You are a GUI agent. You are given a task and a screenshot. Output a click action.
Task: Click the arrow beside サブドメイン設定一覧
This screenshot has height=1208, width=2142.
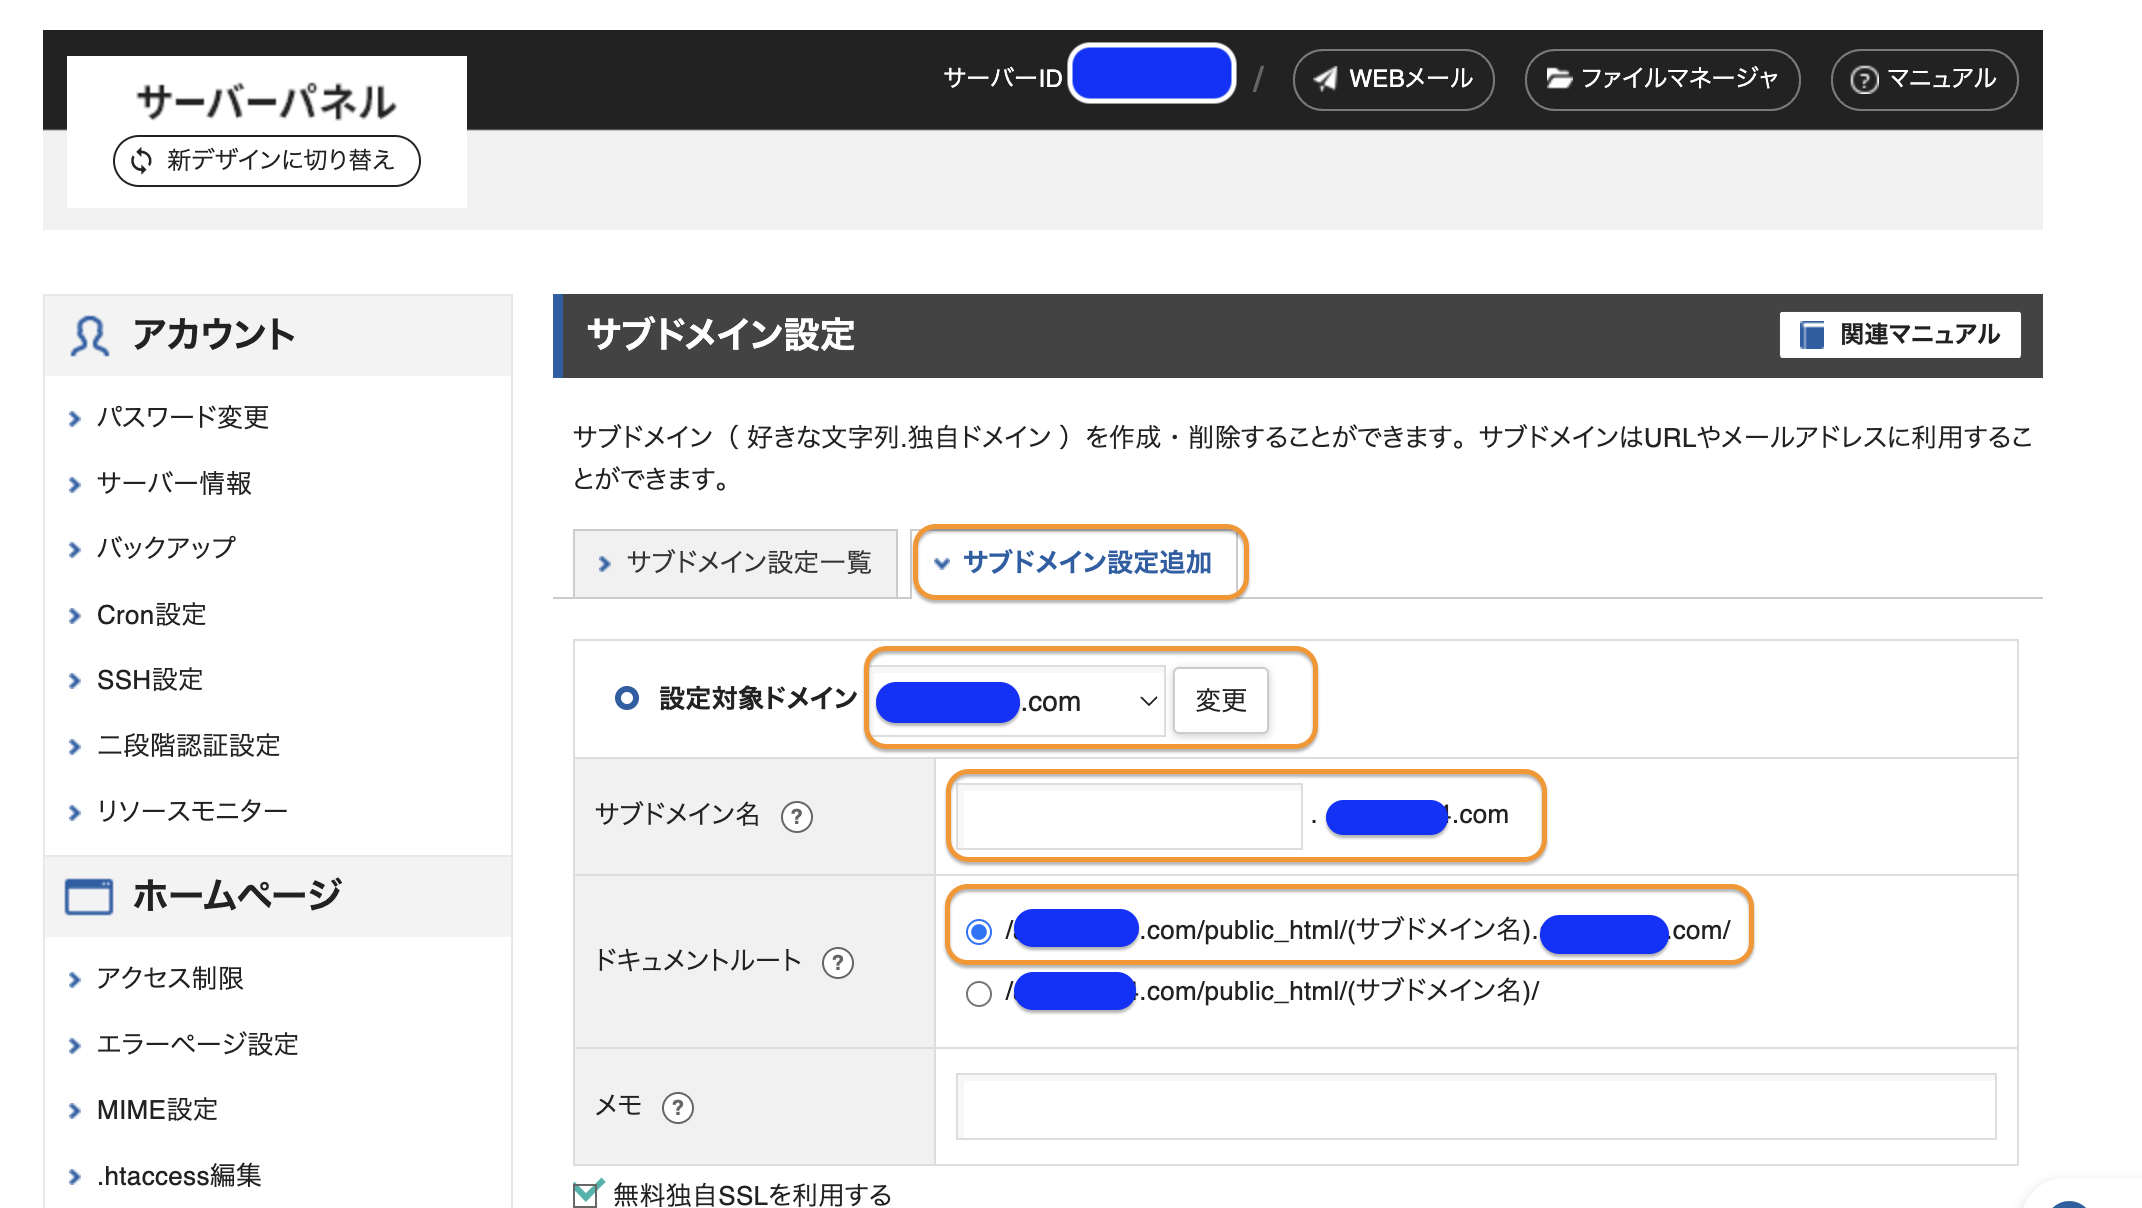coord(603,563)
